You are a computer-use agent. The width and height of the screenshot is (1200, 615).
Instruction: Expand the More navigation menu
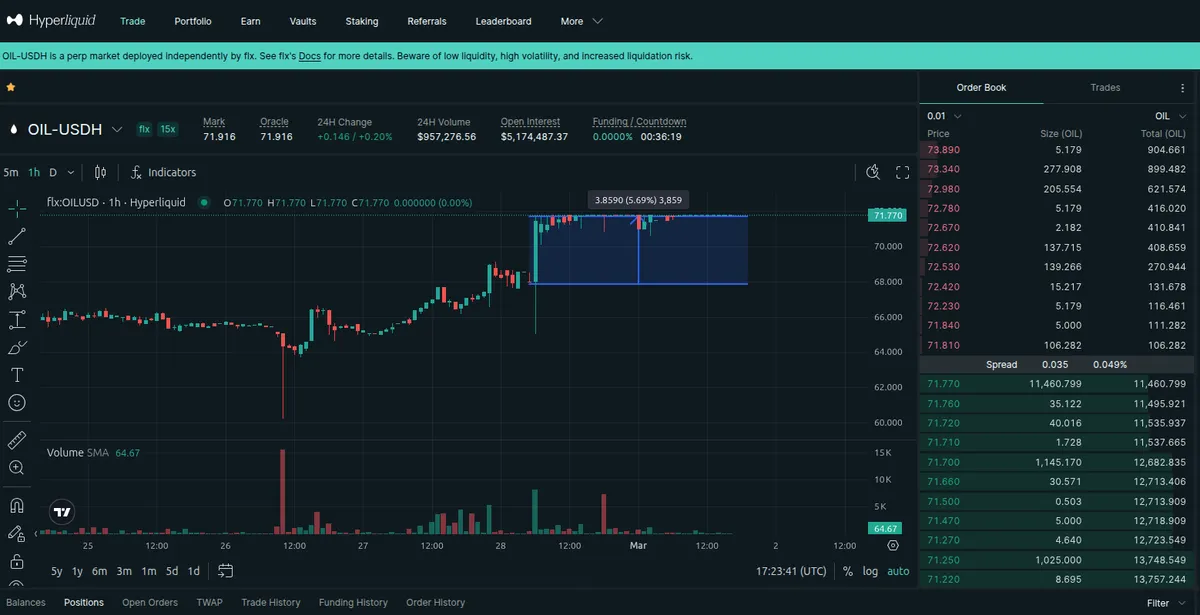(x=581, y=21)
